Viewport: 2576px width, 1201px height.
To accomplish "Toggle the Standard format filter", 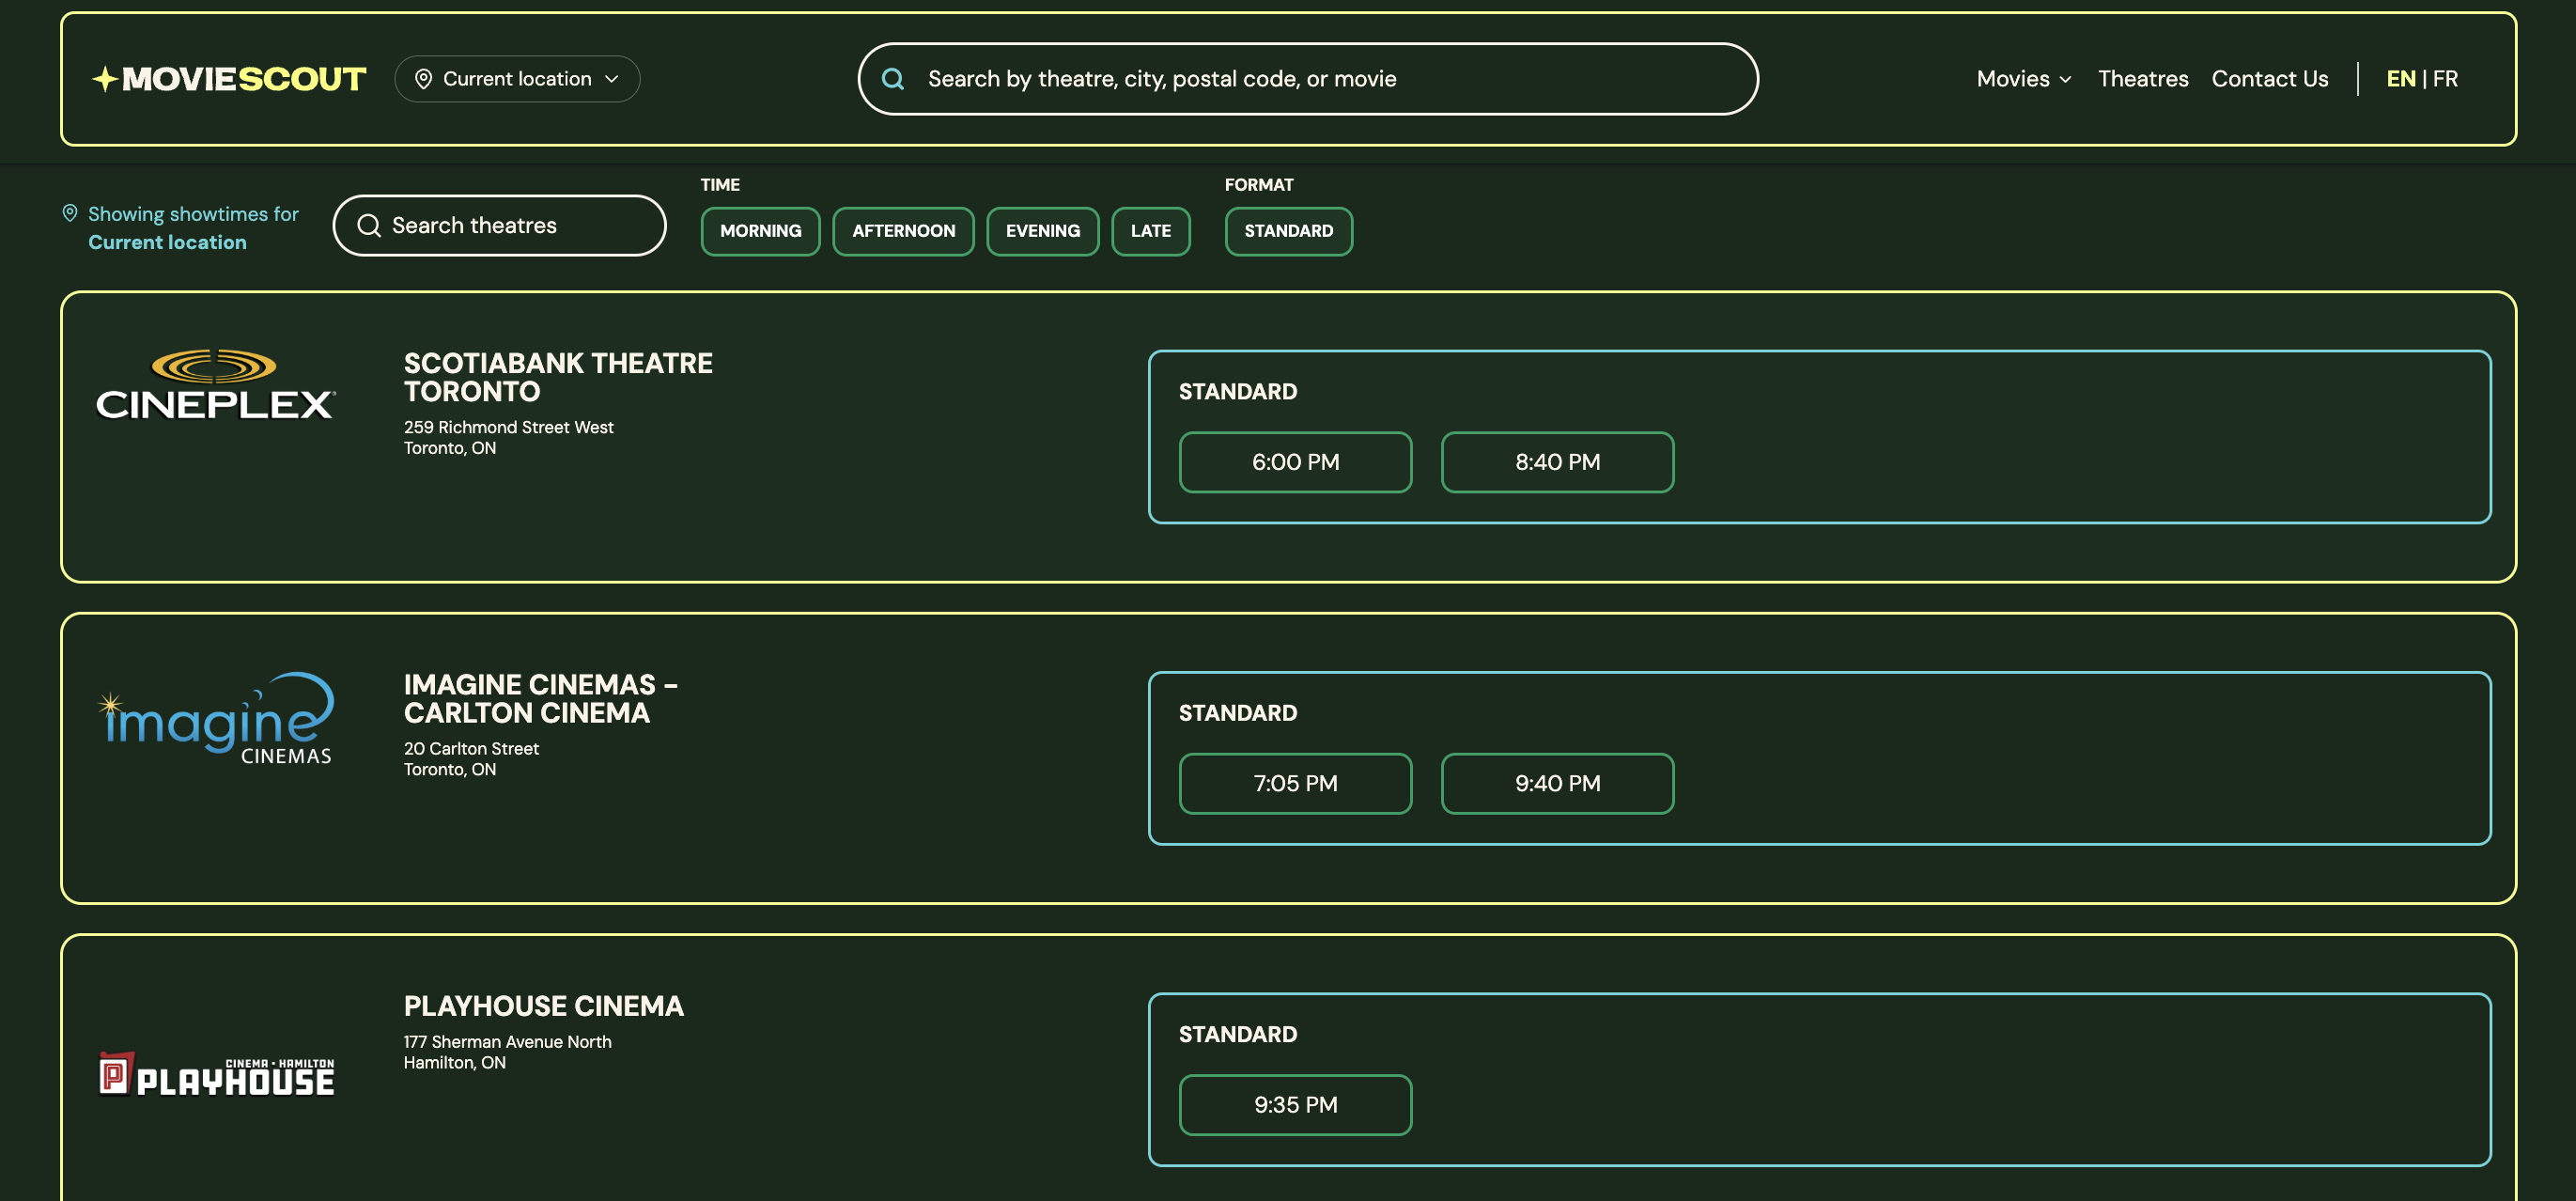I will 1287,231.
